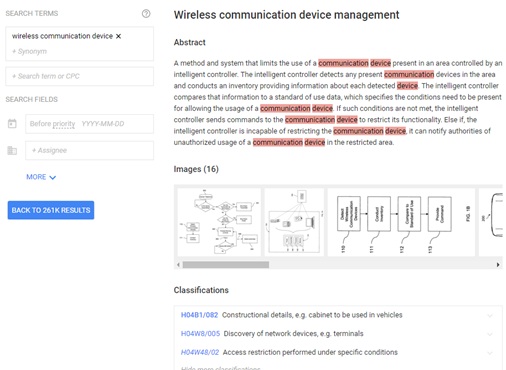The image size is (506, 370).
Task: Click 'Constructional details, e.g. cabinet' description text
Action: click(312, 315)
